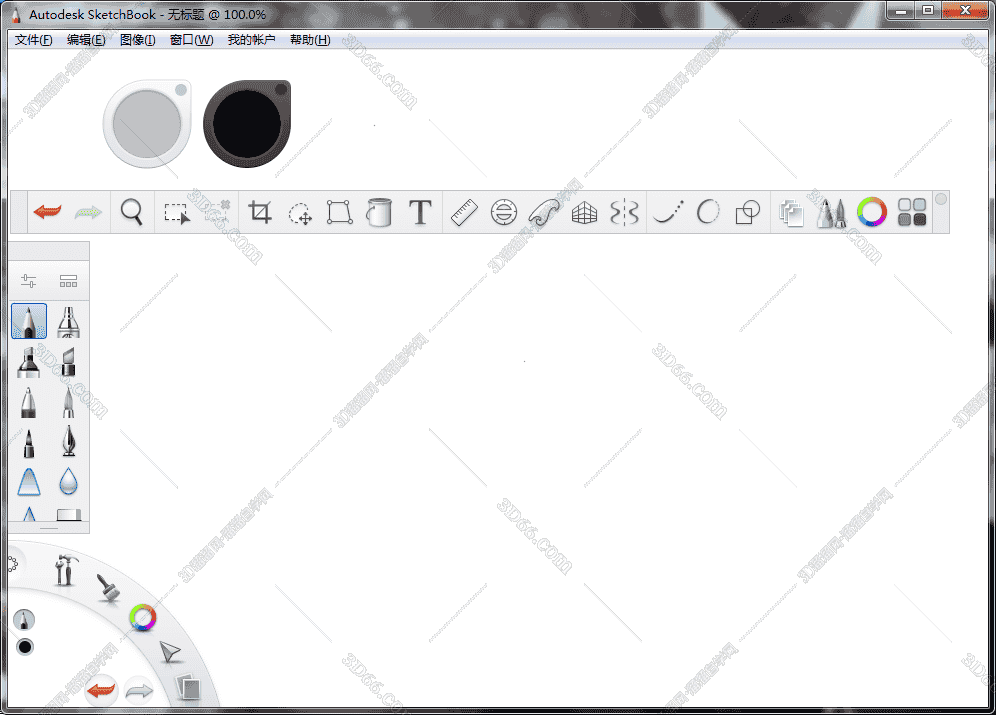Pick the Airbrush from the brush palette
The width and height of the screenshot is (996, 715).
point(68,321)
